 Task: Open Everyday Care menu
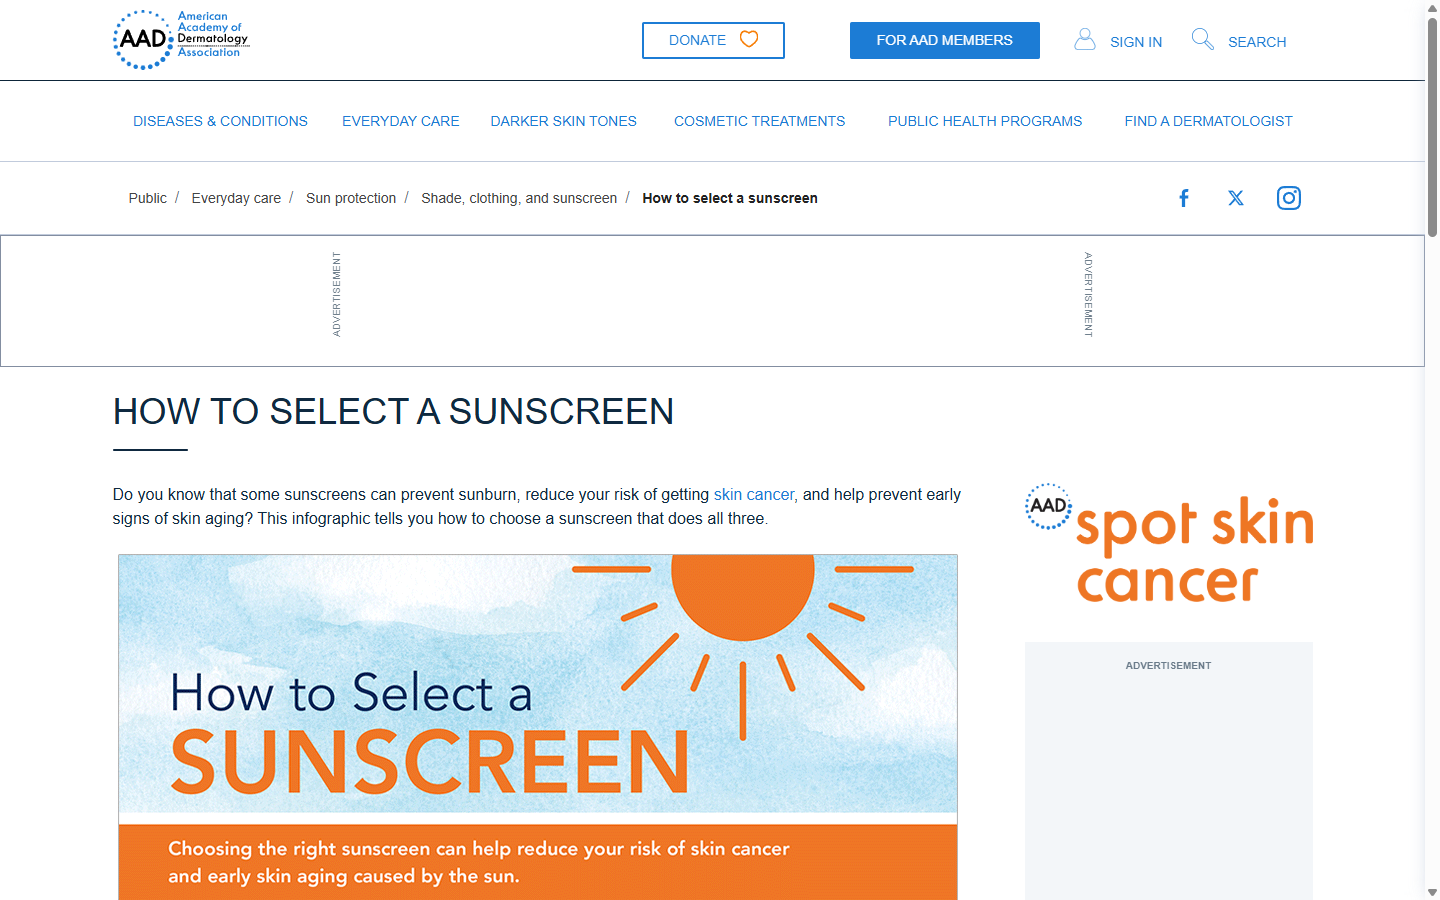401,121
